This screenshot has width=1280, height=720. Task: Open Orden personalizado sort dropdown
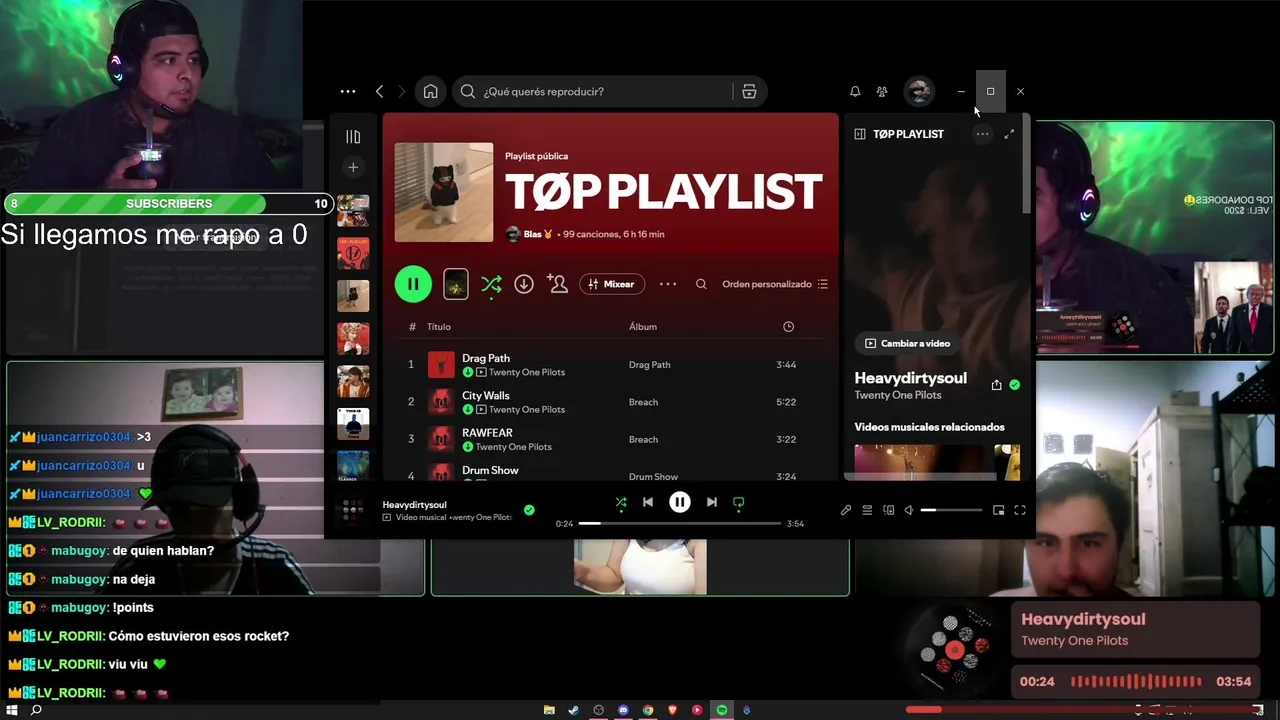pyautogui.click(x=775, y=284)
